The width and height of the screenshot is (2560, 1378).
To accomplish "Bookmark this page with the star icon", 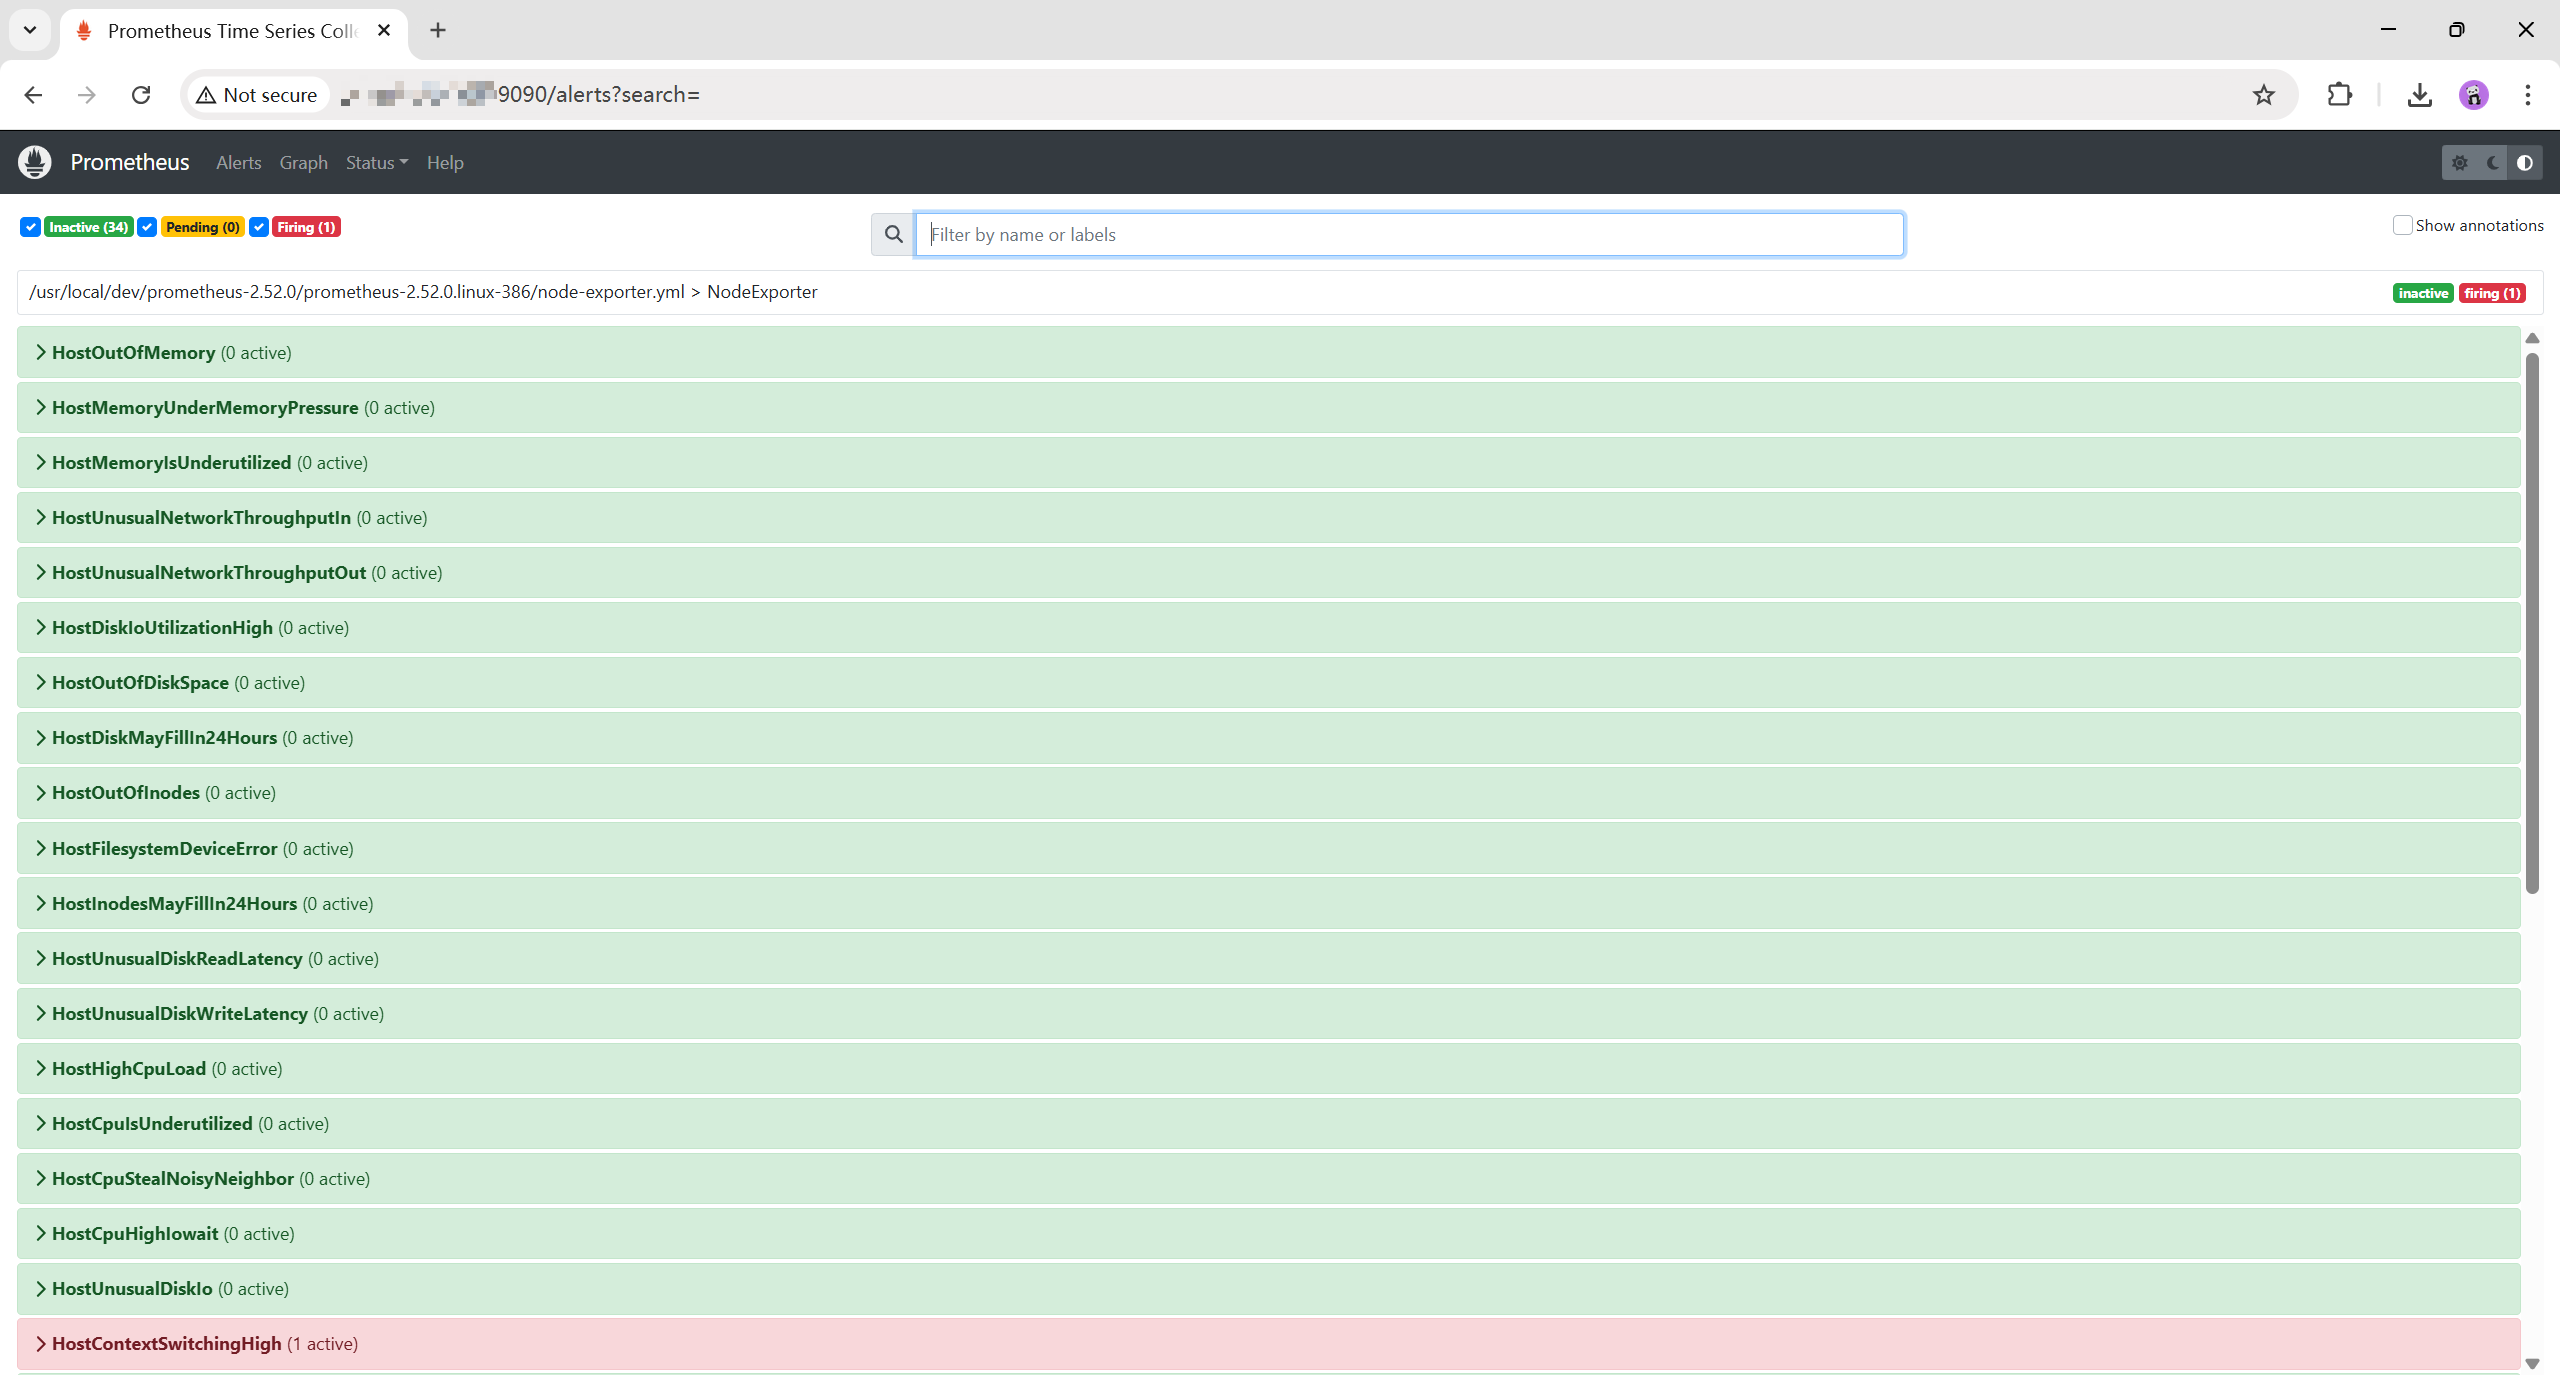I will pos(2264,95).
